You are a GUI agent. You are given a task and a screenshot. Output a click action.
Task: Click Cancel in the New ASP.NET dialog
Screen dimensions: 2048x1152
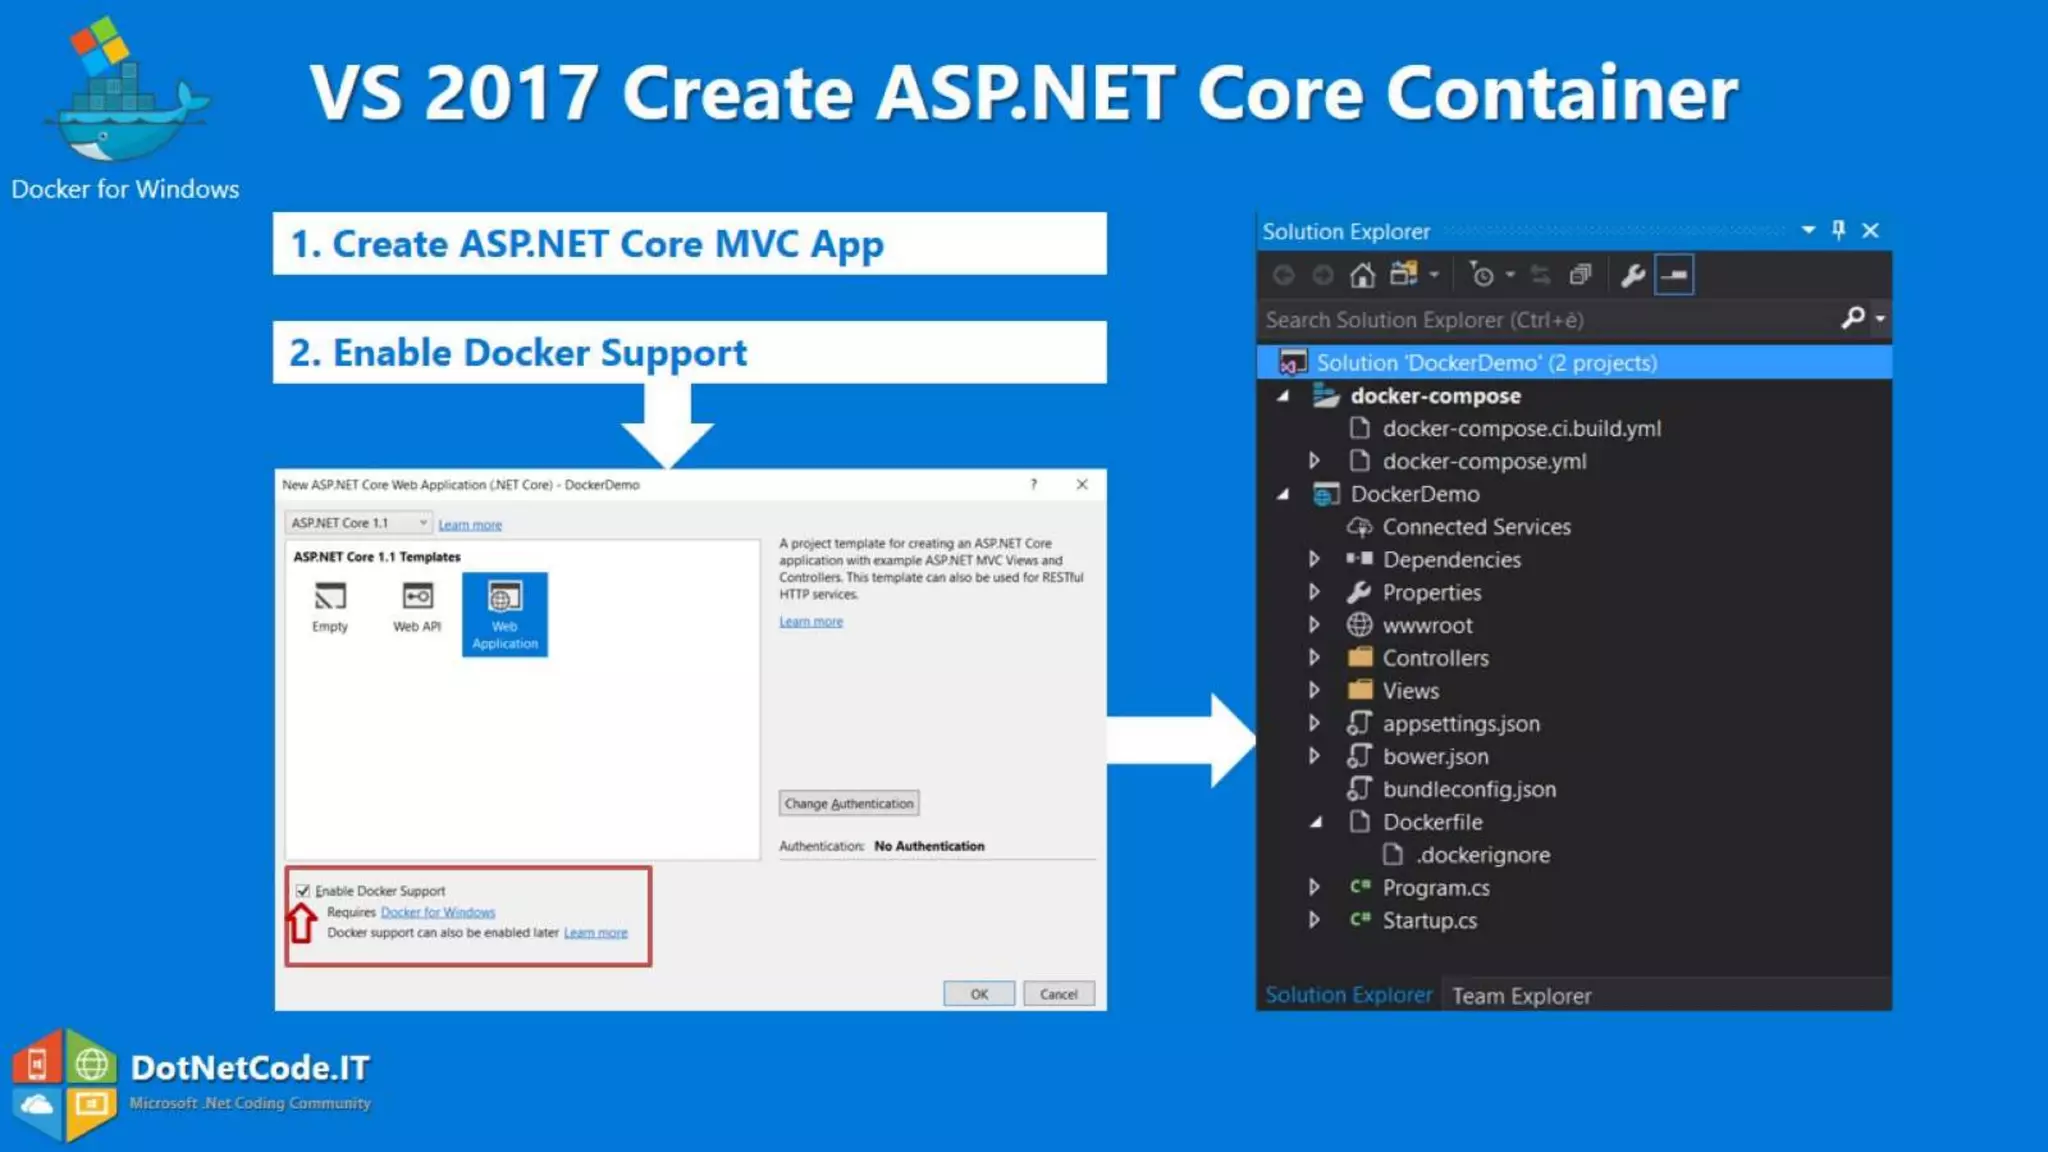pos(1058,994)
